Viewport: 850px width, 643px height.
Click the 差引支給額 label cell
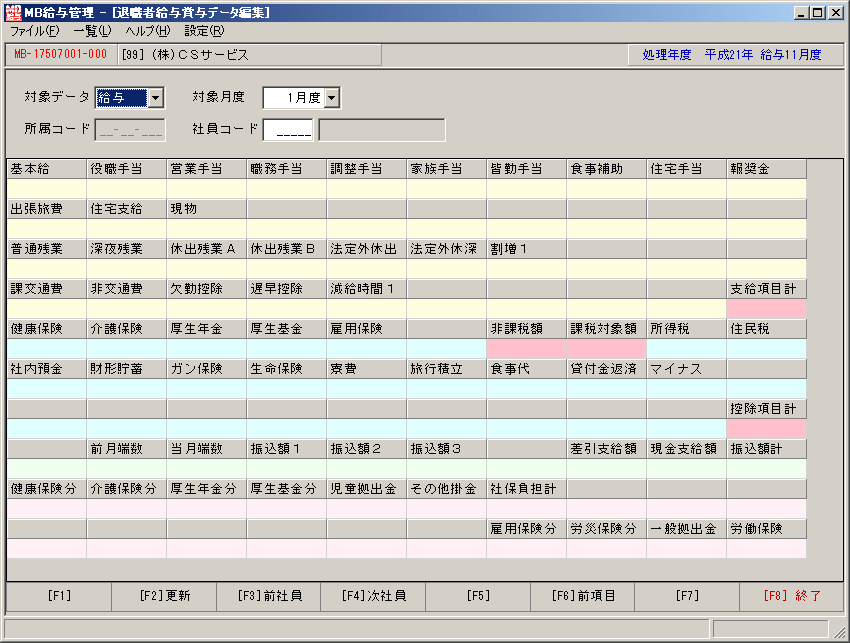[607, 449]
